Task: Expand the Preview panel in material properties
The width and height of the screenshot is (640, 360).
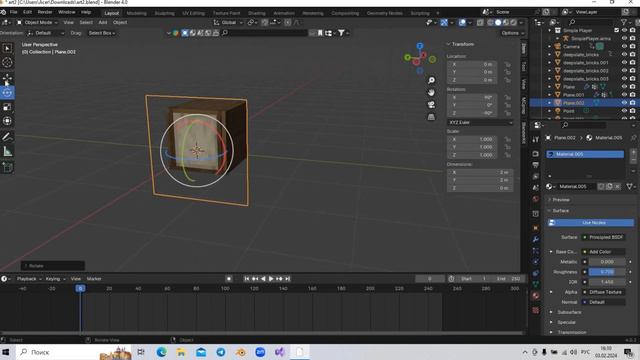Action: pos(560,200)
